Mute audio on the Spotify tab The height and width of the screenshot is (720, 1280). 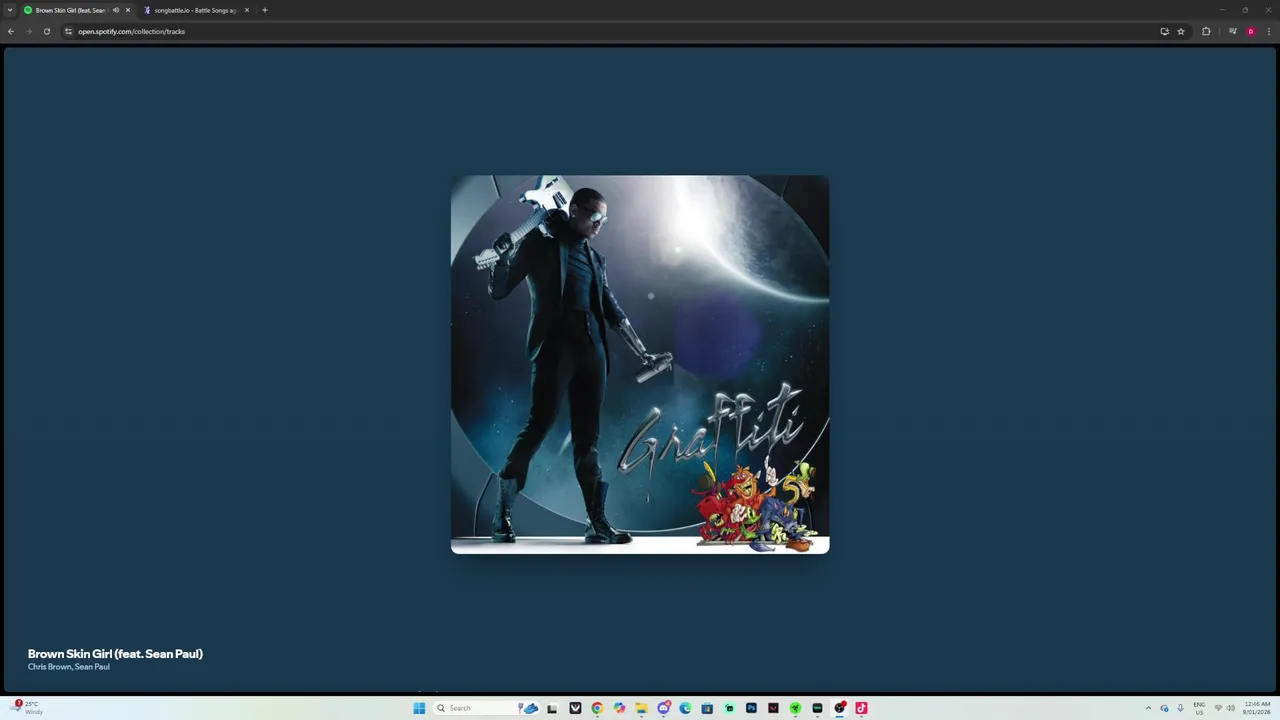click(116, 10)
